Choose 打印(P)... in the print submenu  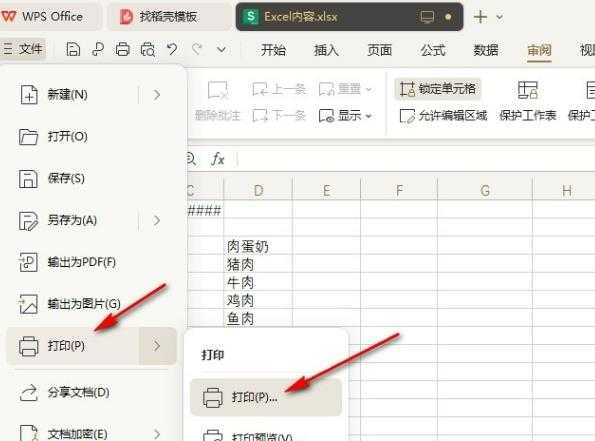[266, 397]
